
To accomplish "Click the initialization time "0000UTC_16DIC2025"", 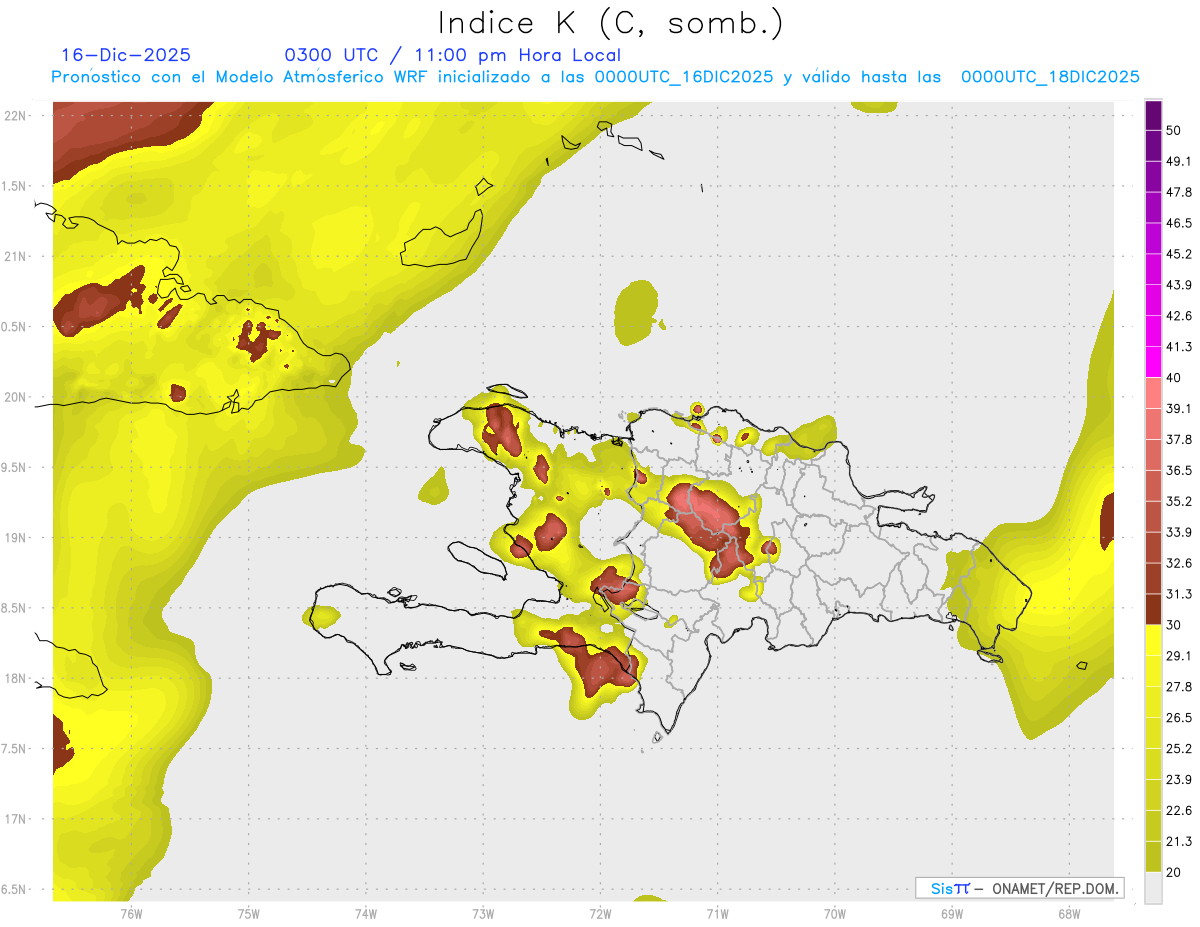I will pos(684,77).
